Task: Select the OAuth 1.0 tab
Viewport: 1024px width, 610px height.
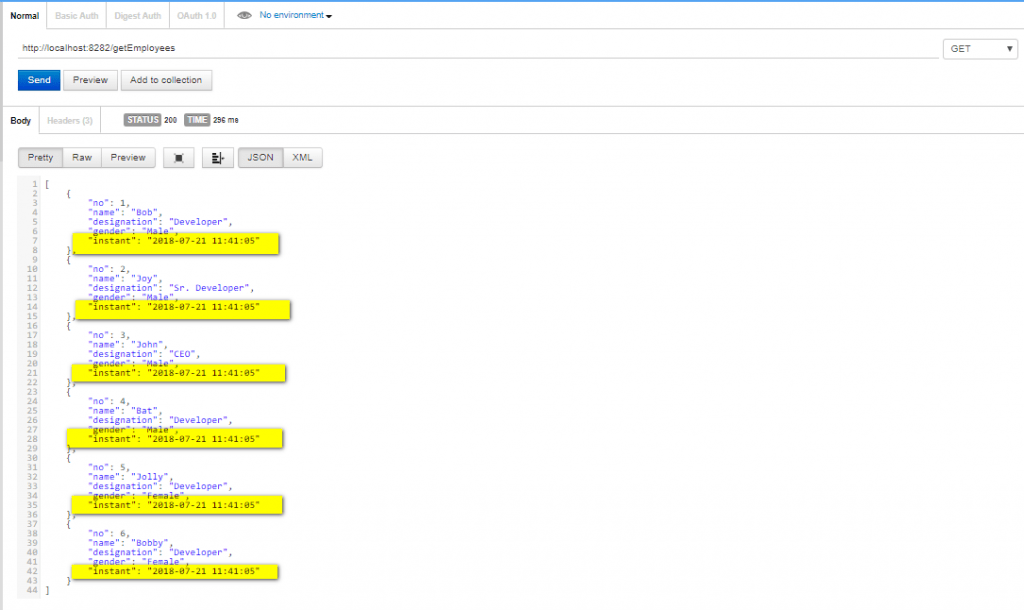Action: point(196,15)
